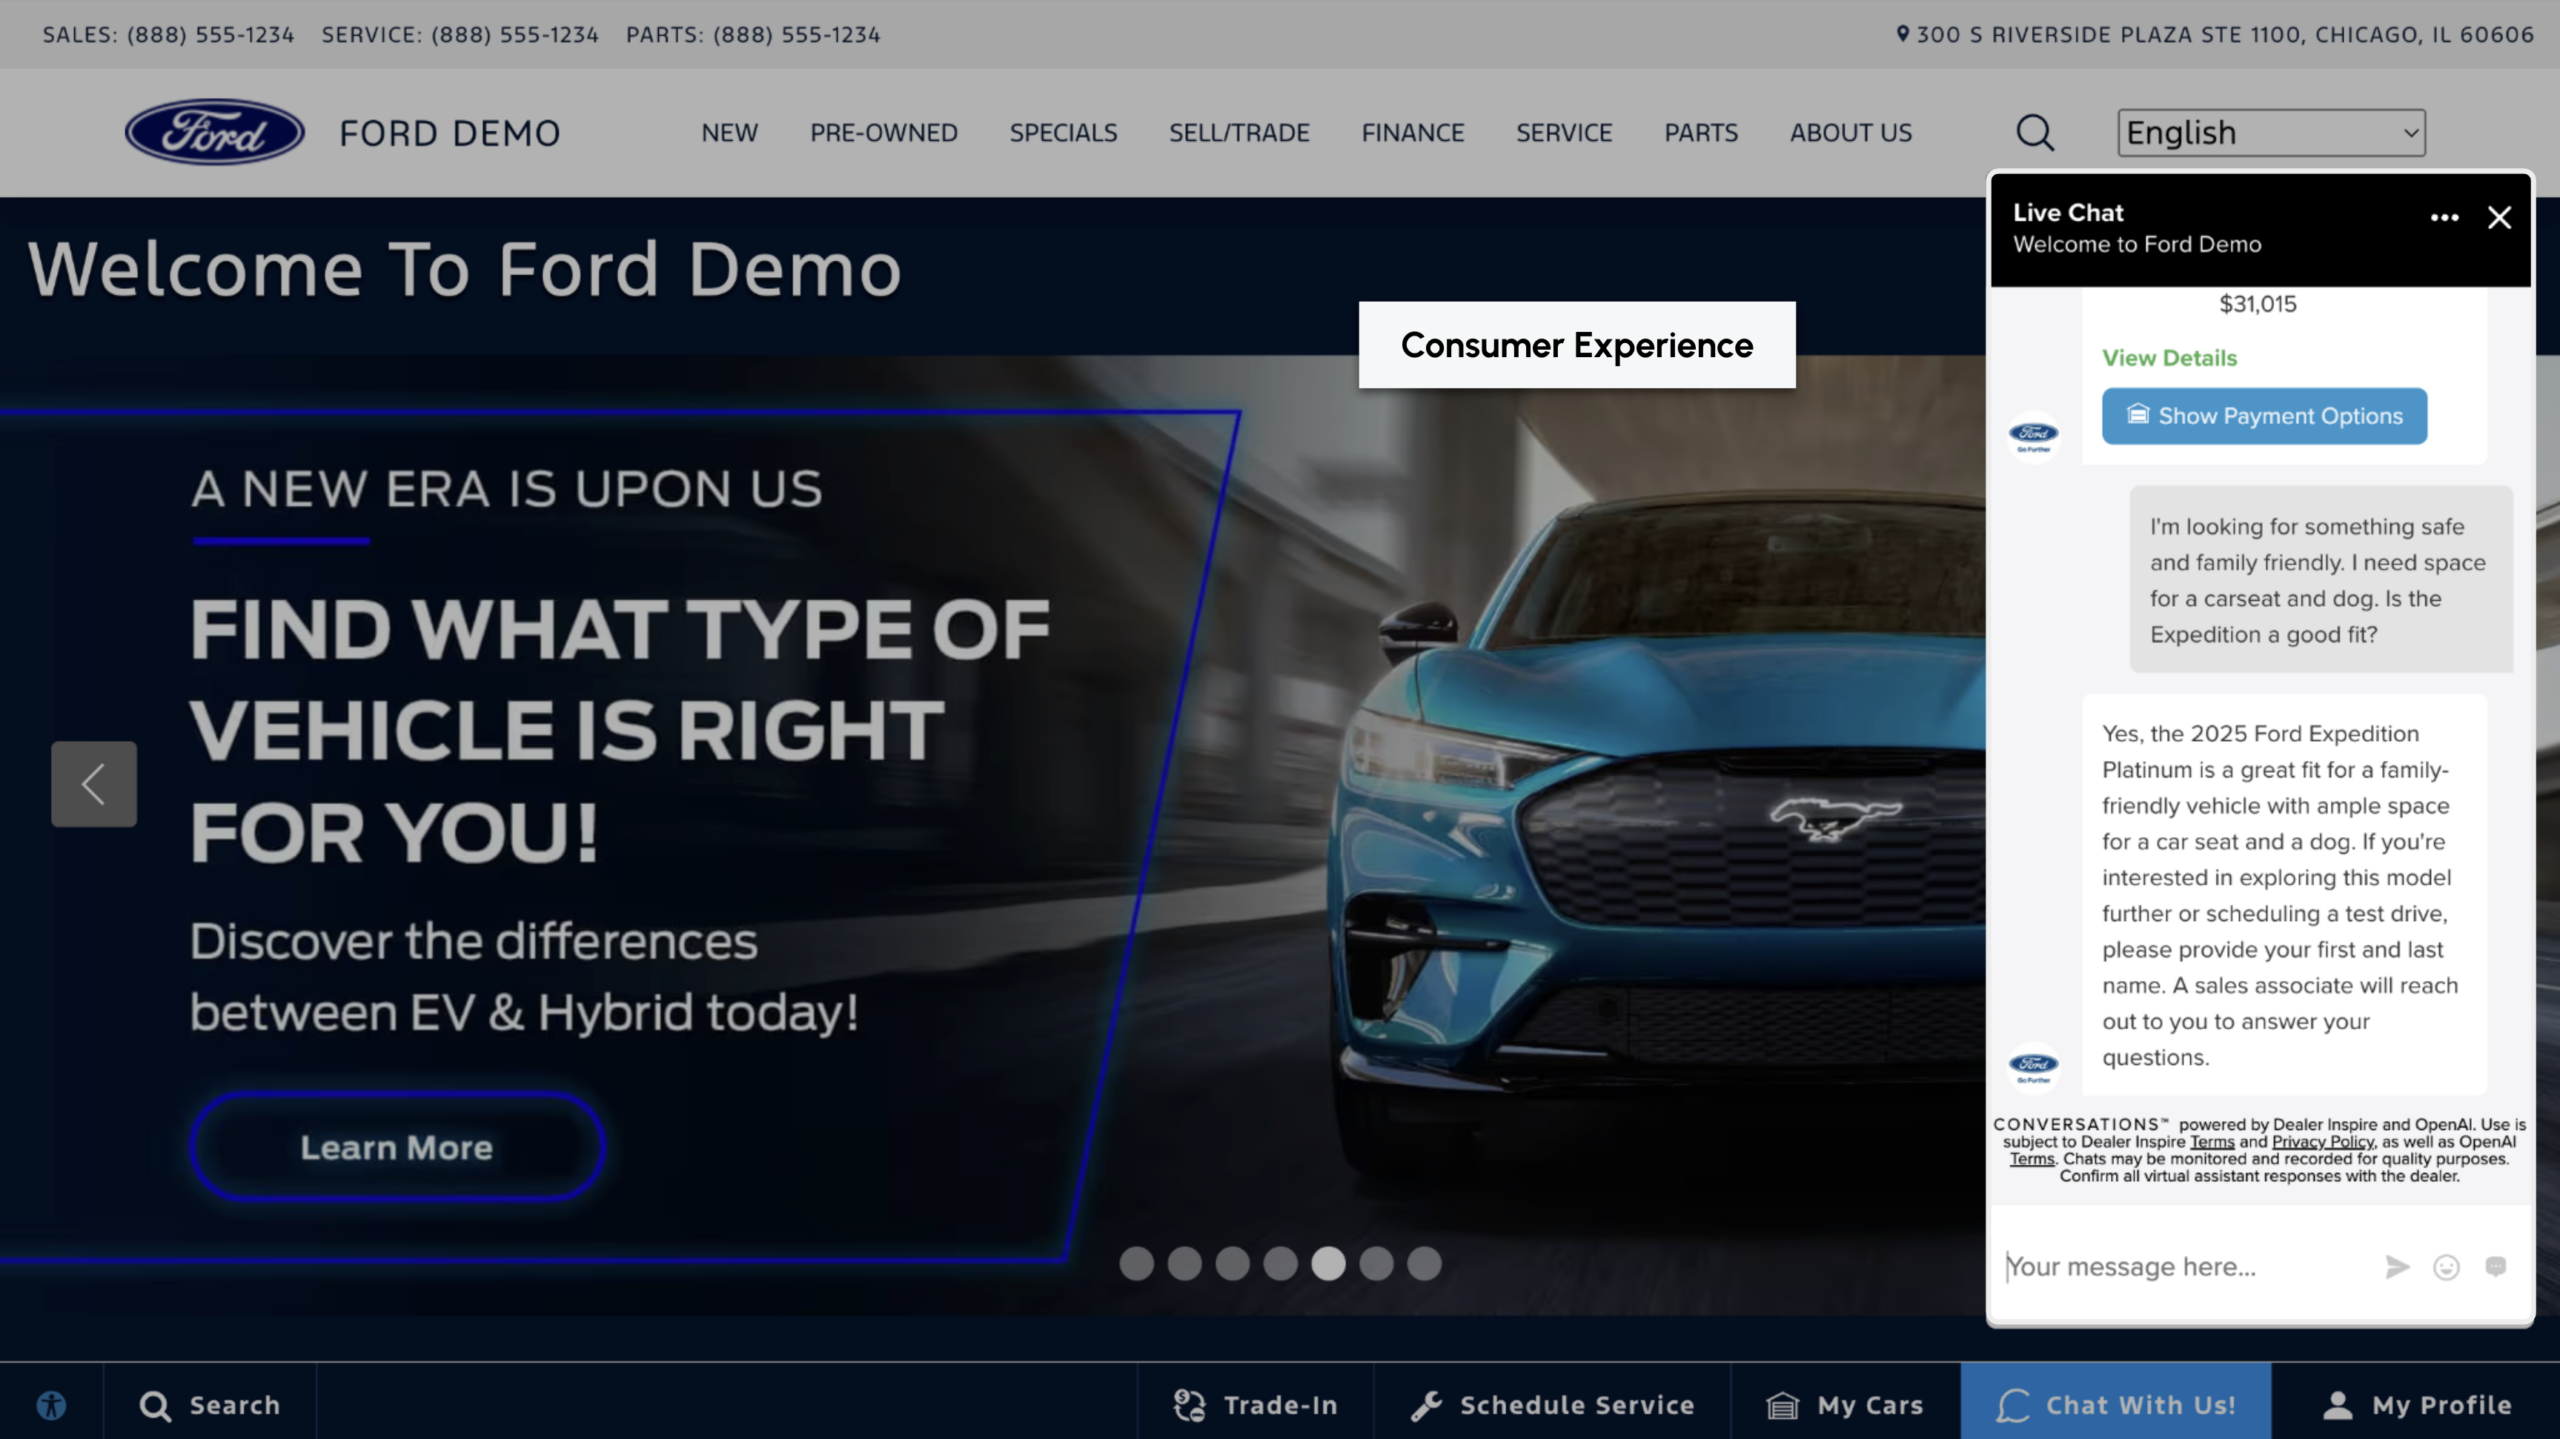Open the OpenAI Terms link
The height and width of the screenshot is (1439, 2560).
click(x=2031, y=1159)
